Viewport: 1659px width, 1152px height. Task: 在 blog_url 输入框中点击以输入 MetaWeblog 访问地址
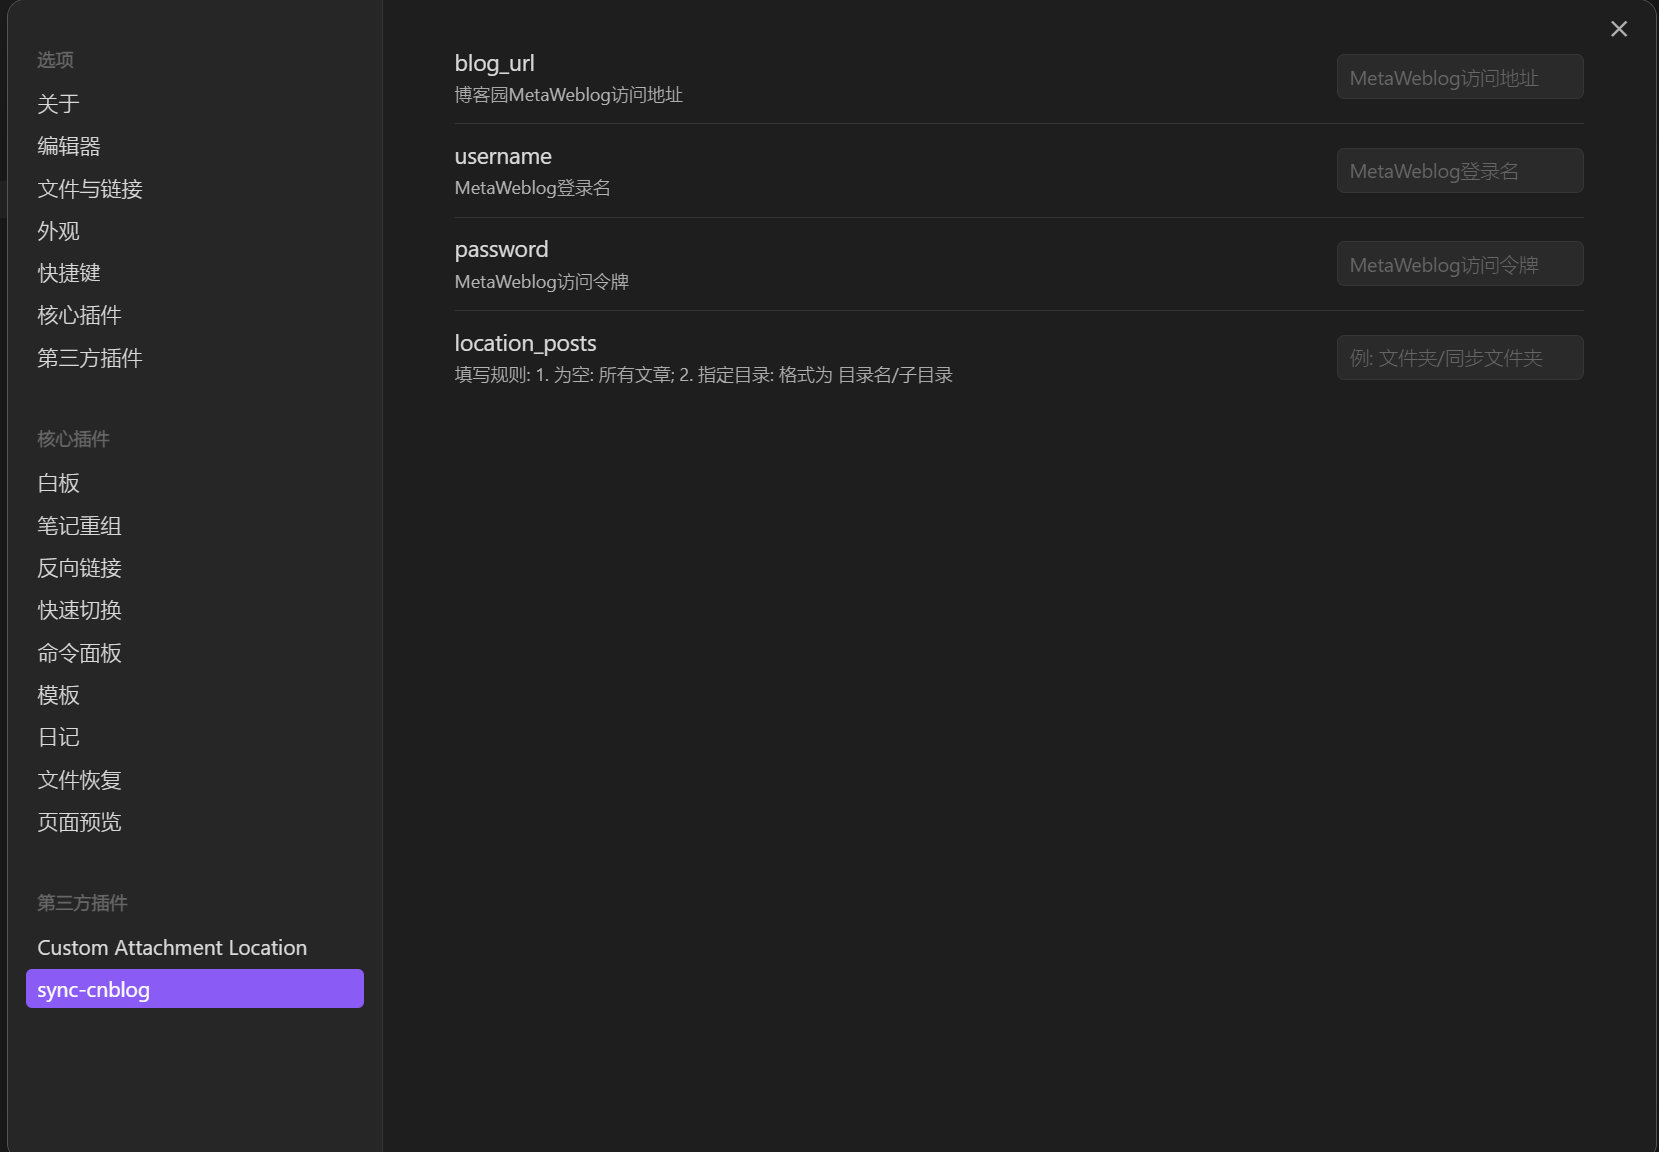click(x=1459, y=76)
